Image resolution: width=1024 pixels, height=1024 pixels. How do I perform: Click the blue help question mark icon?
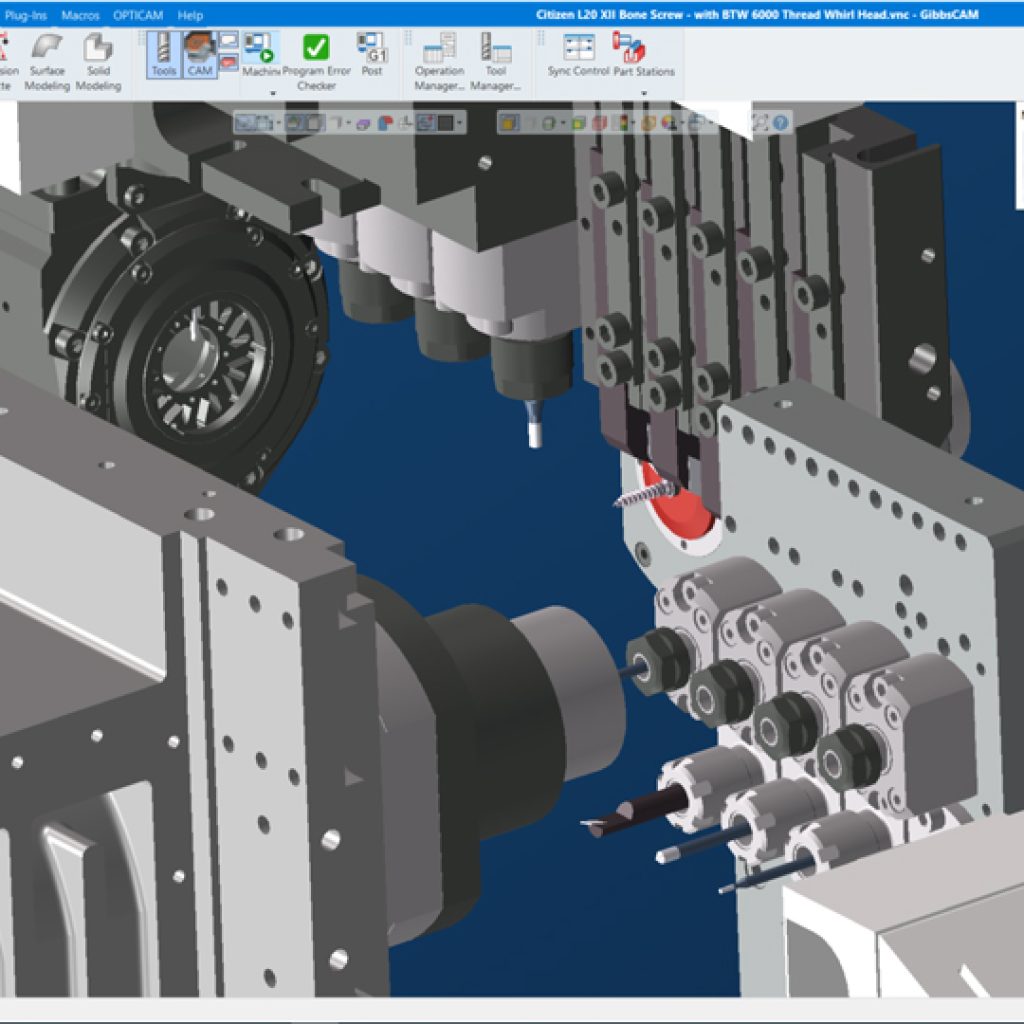tap(781, 123)
